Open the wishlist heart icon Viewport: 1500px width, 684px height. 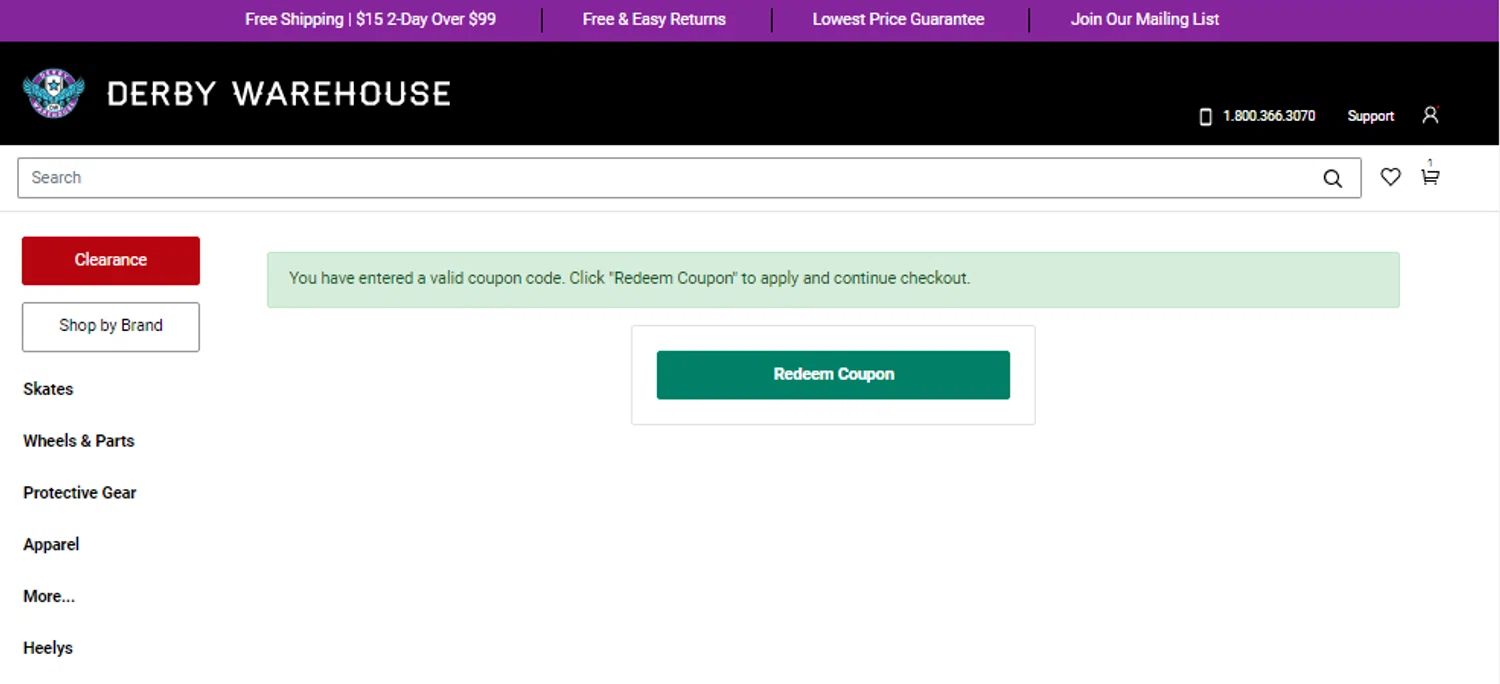coord(1390,177)
